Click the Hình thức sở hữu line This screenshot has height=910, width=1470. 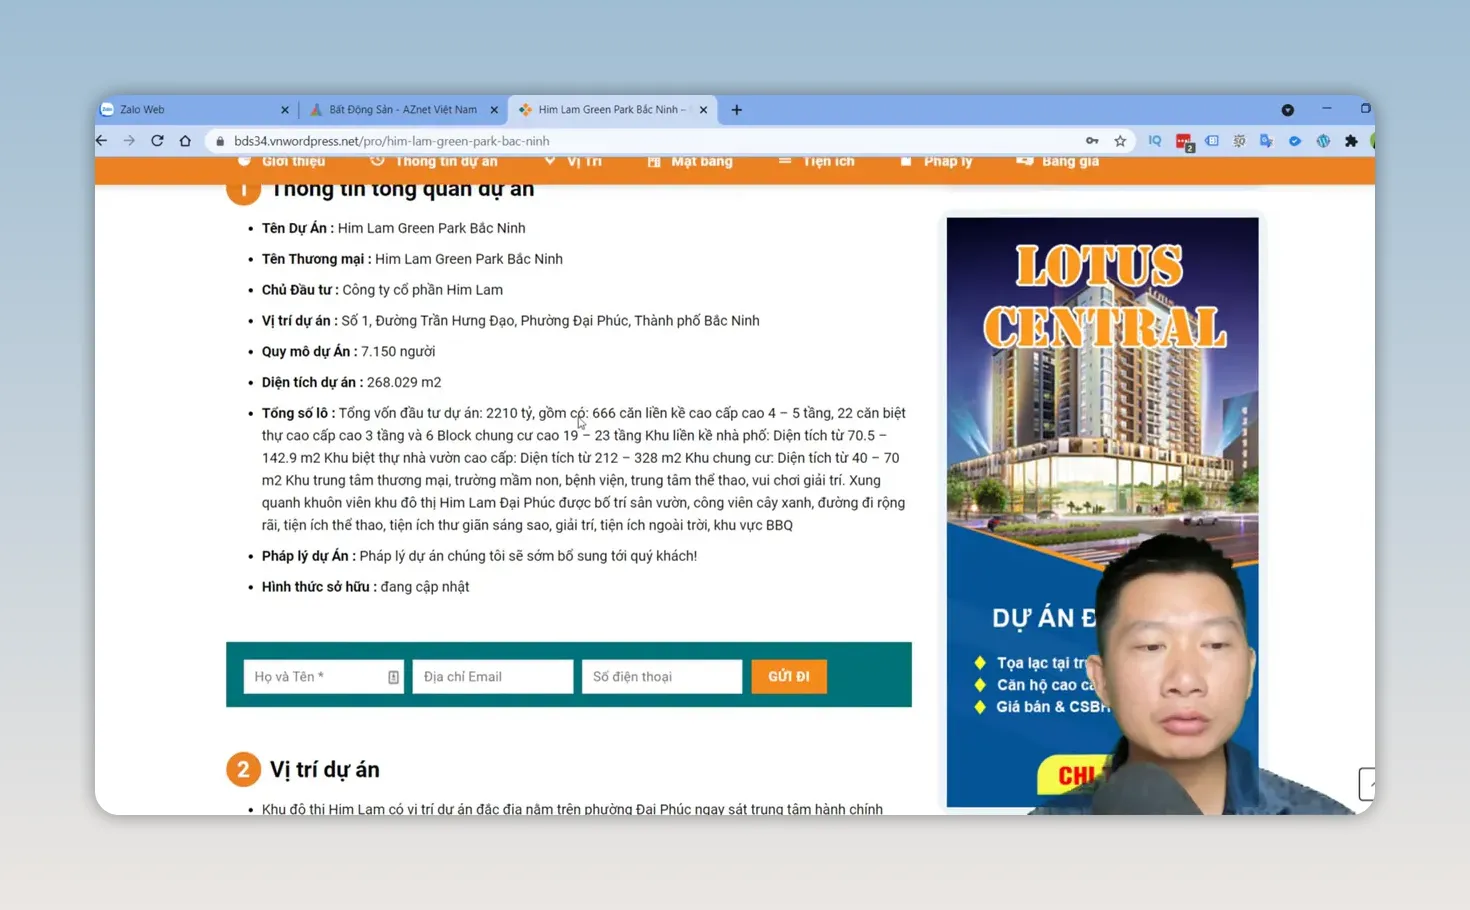click(x=365, y=587)
